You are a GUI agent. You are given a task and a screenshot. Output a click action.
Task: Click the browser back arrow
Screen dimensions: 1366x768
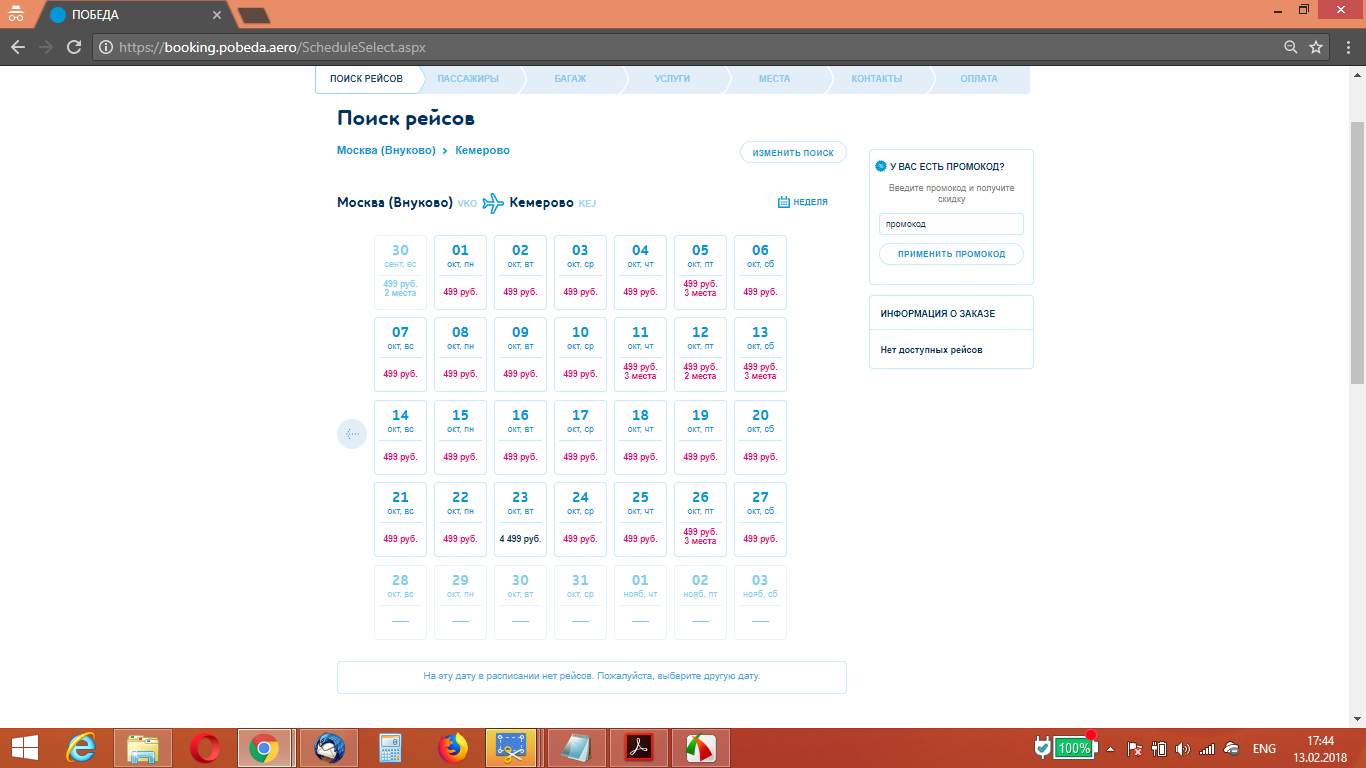click(x=18, y=47)
